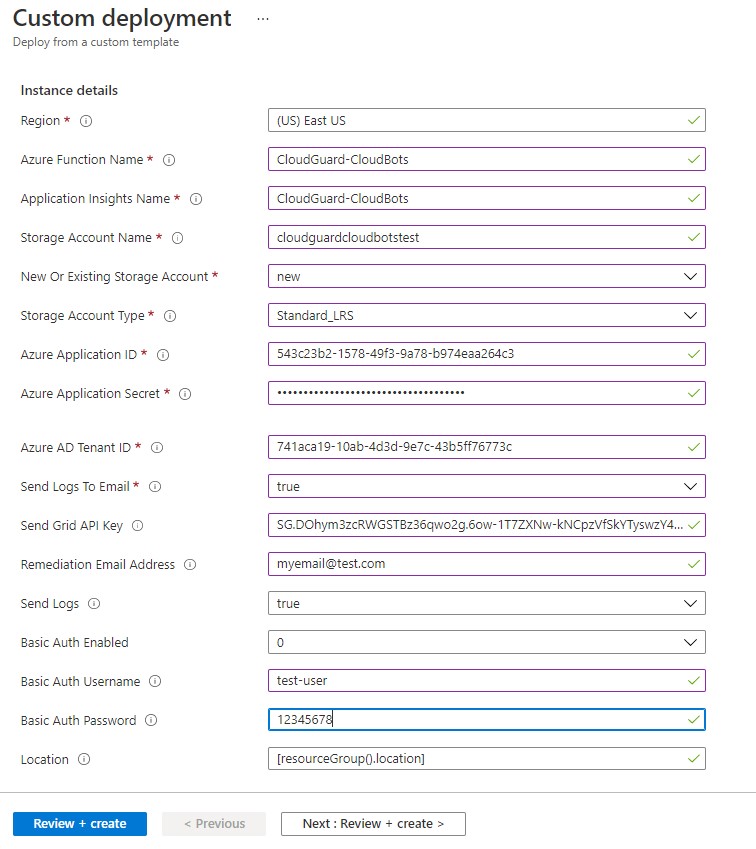The image size is (756, 849).
Task: Open the Region dropdown showing East US
Action: coord(486,120)
